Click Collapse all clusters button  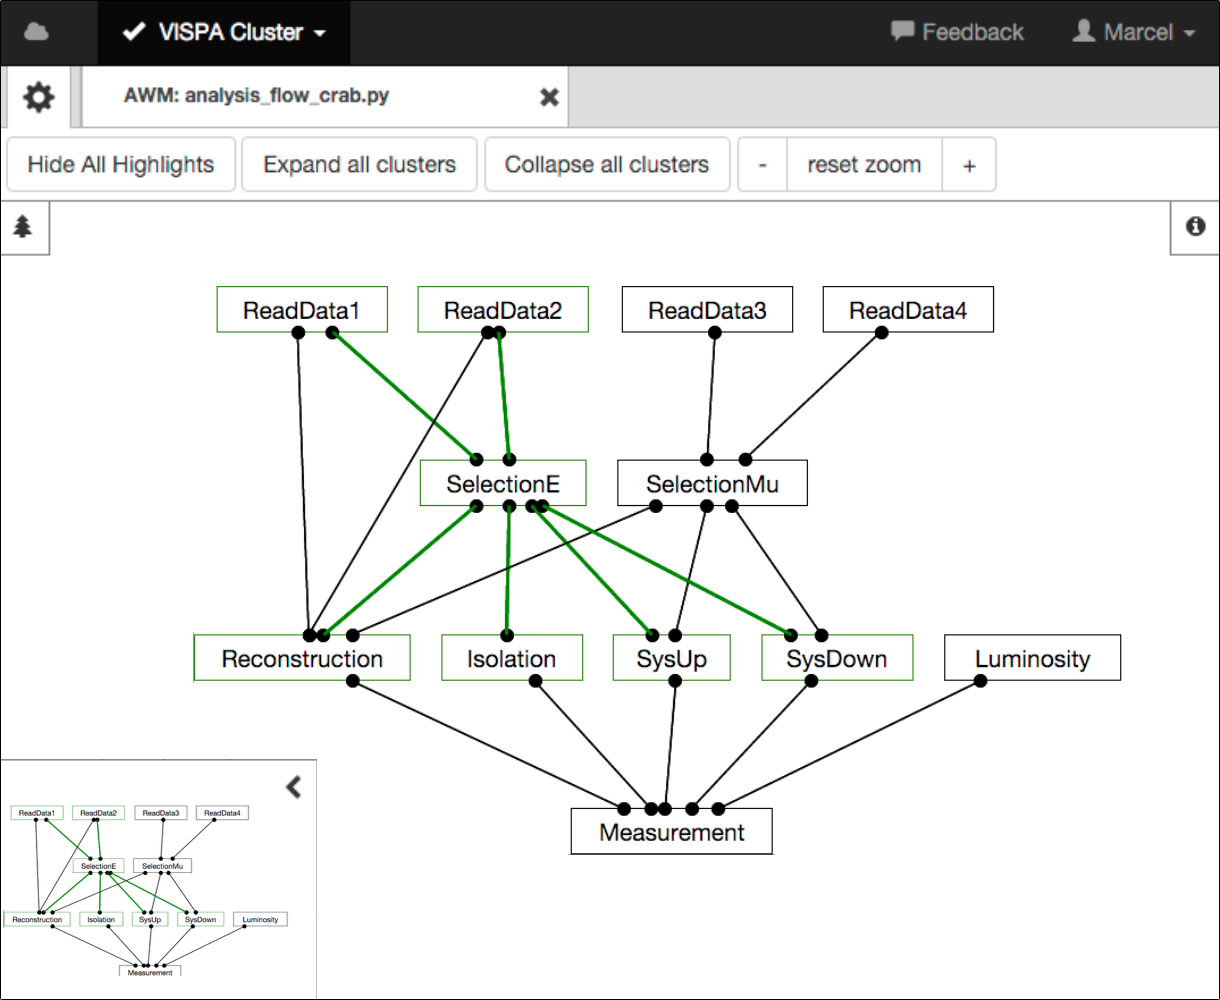coord(607,165)
